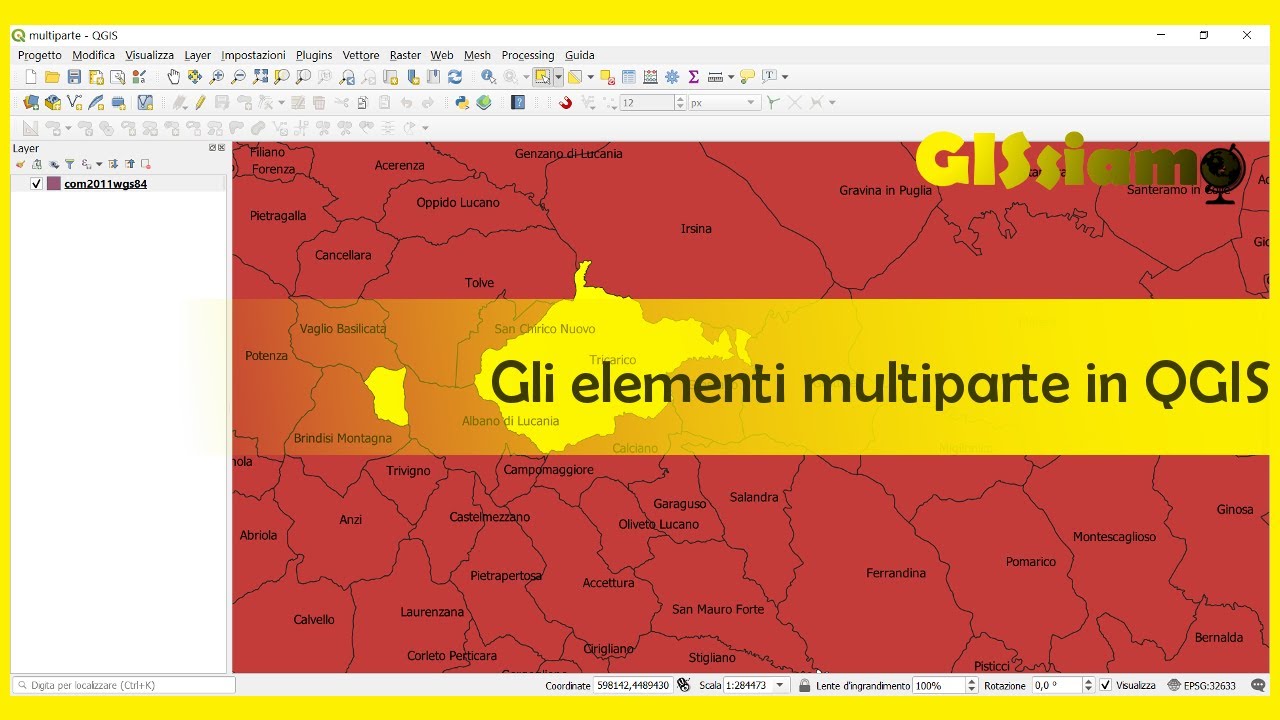Open Help contents book icon
1280x720 pixels.
518,102
